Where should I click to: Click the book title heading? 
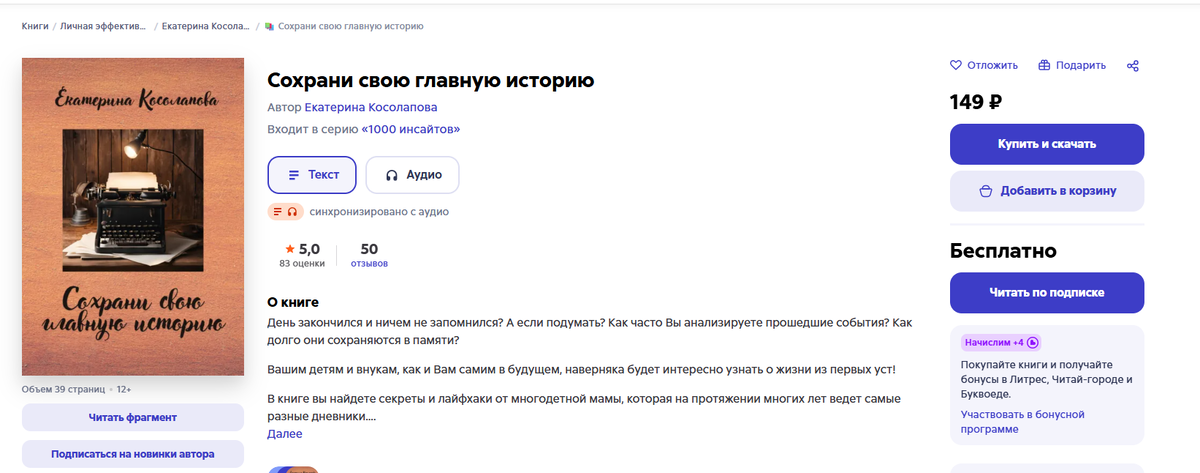[431, 79]
